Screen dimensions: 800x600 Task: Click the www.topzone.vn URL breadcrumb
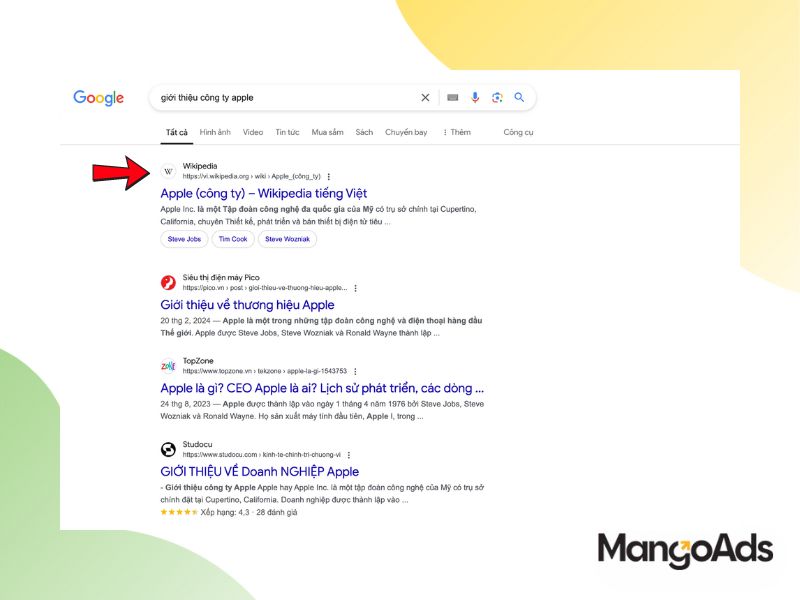265,371
